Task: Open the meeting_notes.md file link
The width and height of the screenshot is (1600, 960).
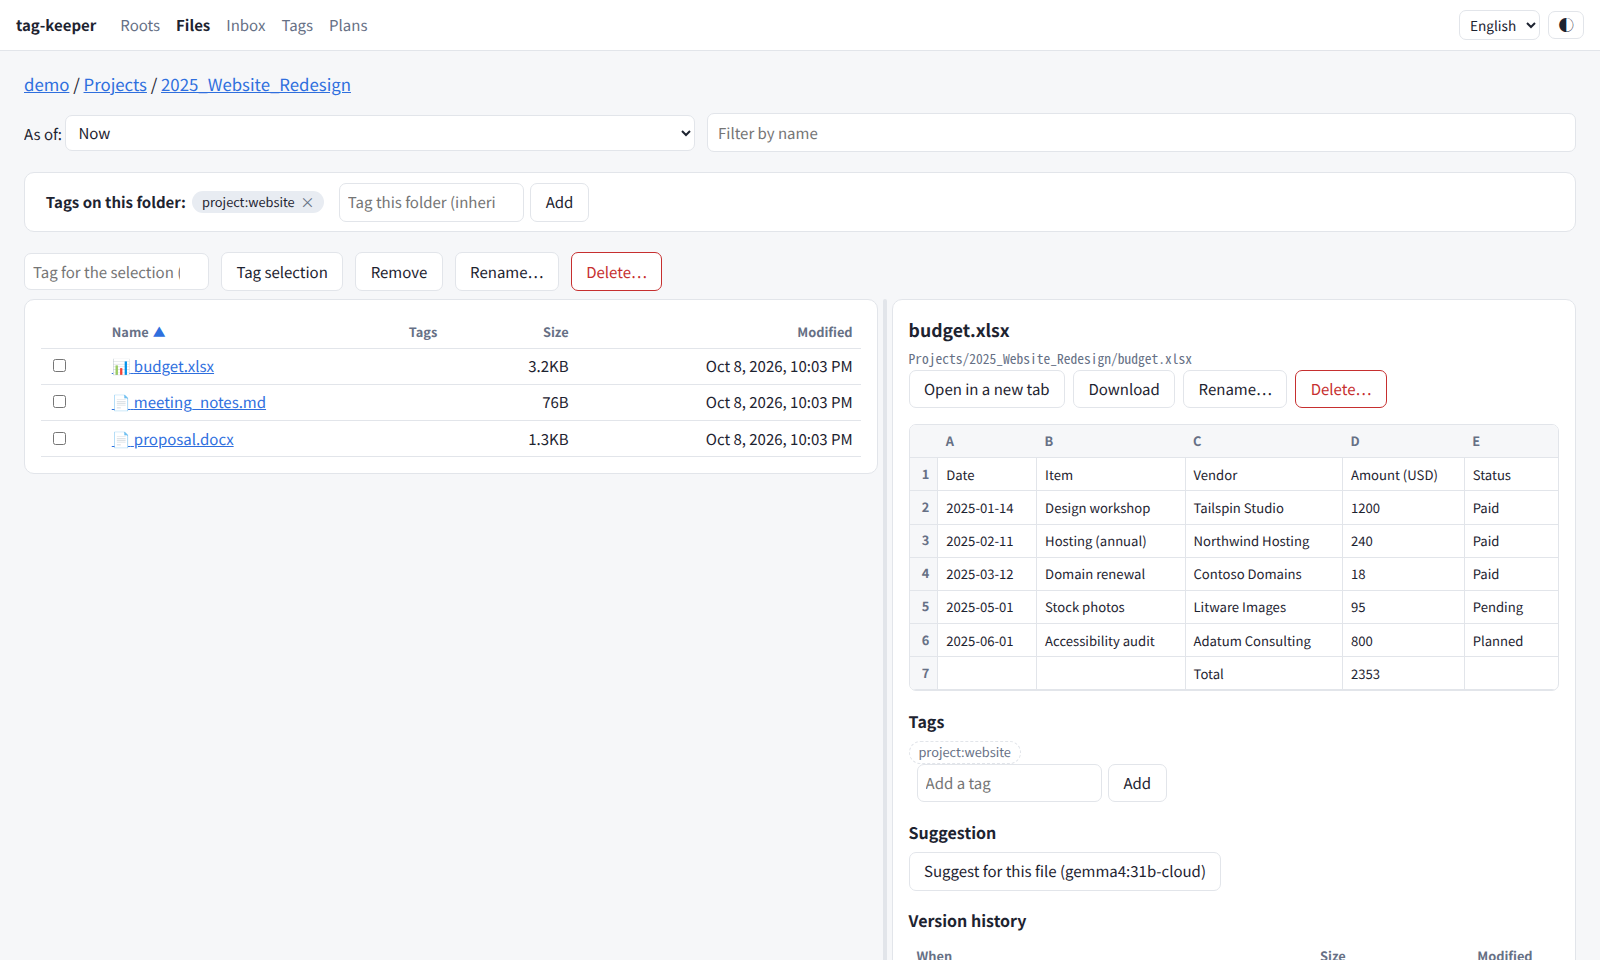Action: pyautogui.click(x=200, y=403)
